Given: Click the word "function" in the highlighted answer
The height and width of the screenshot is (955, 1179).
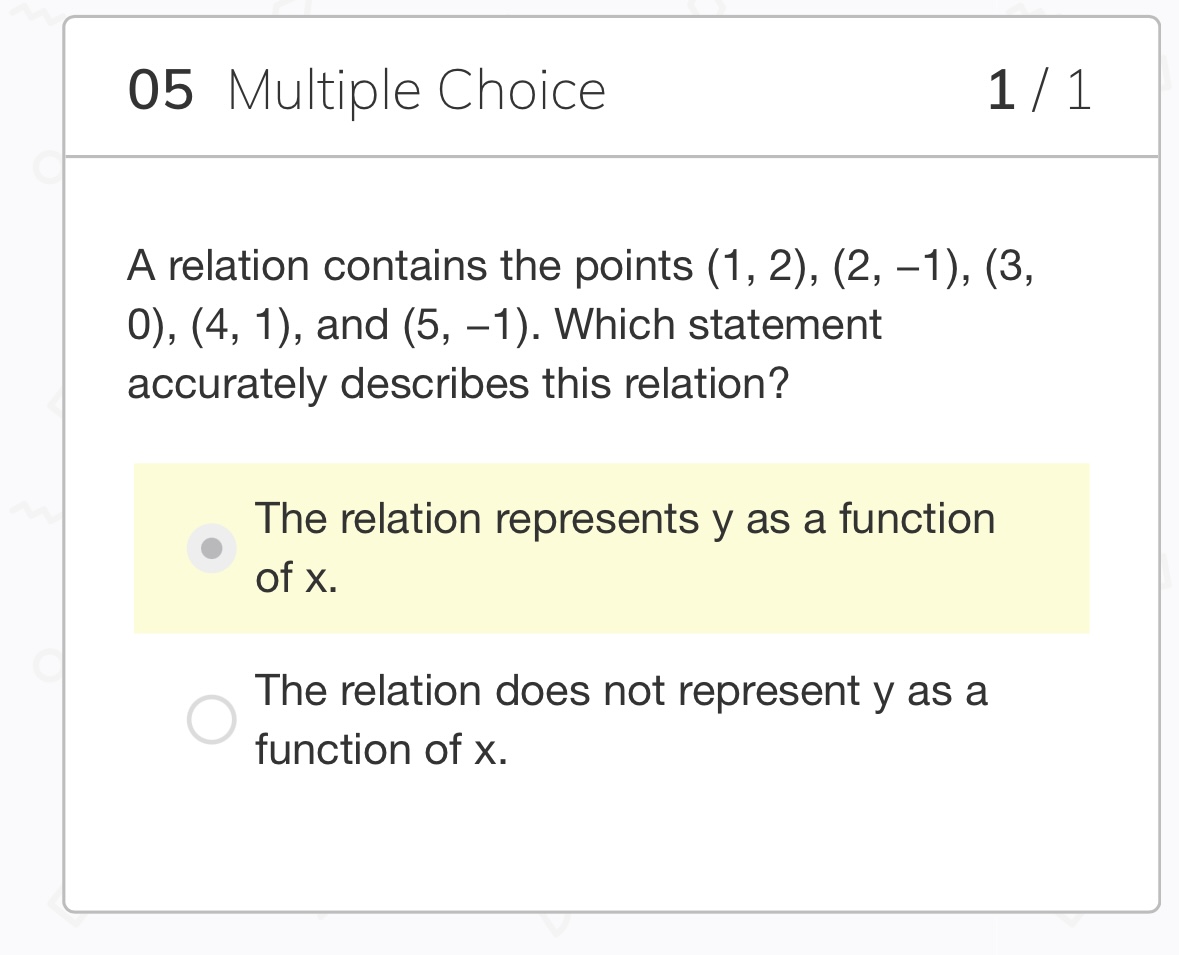Looking at the screenshot, I should [x=916, y=520].
